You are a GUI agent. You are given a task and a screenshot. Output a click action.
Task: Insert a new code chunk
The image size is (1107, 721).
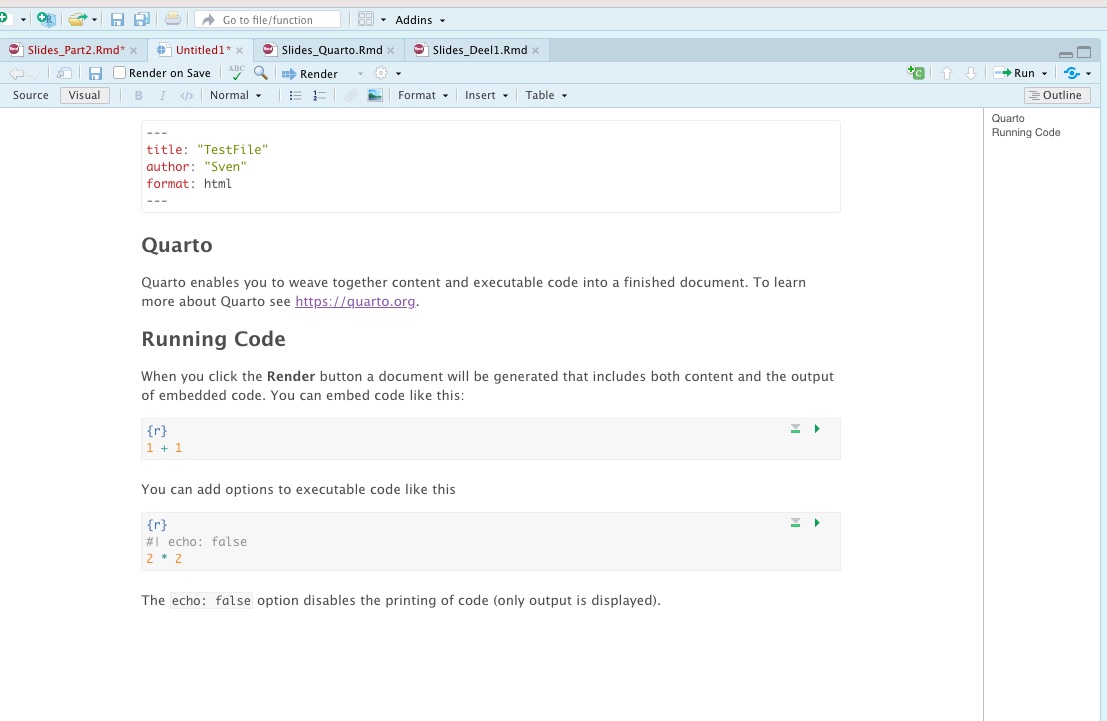(x=916, y=73)
